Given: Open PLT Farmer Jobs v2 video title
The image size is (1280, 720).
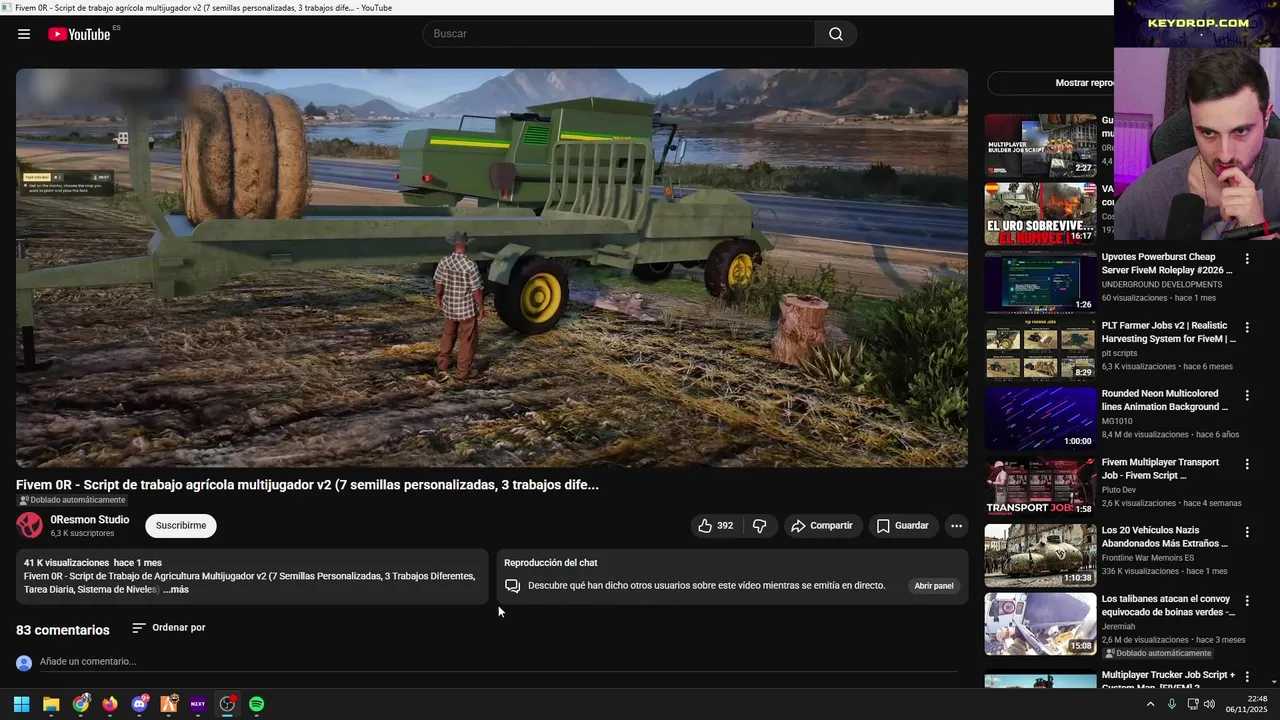Looking at the screenshot, I should (x=1168, y=332).
